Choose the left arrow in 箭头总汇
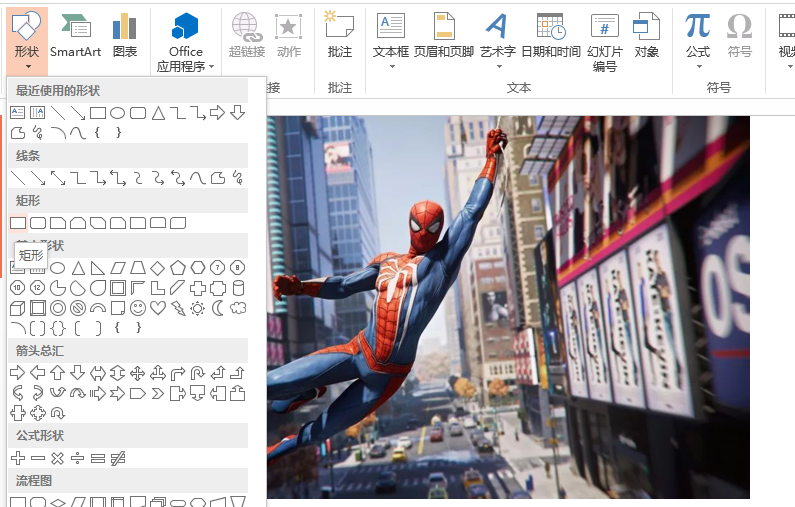Viewport: 795px width, 507px height. tap(38, 373)
